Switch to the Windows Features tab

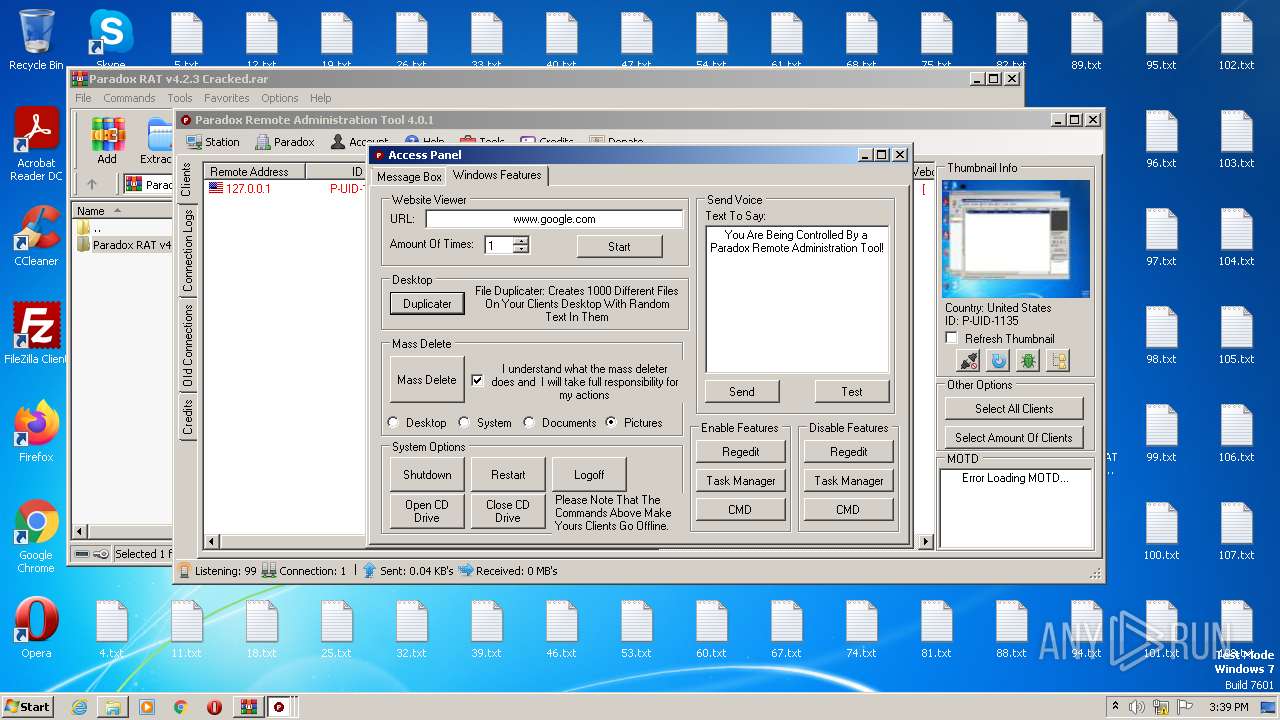497,175
